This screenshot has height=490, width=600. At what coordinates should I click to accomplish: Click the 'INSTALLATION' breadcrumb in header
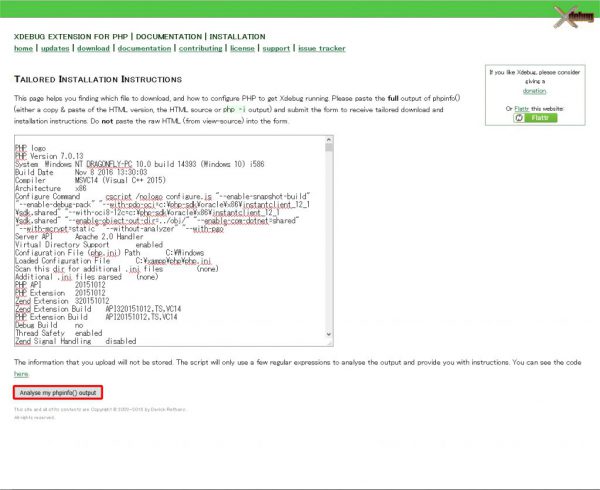[x=236, y=35]
